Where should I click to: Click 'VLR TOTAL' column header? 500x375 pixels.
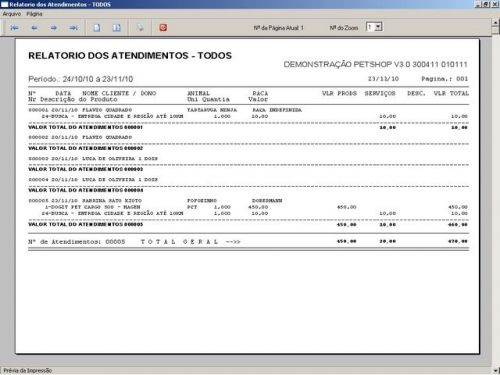click(451, 93)
